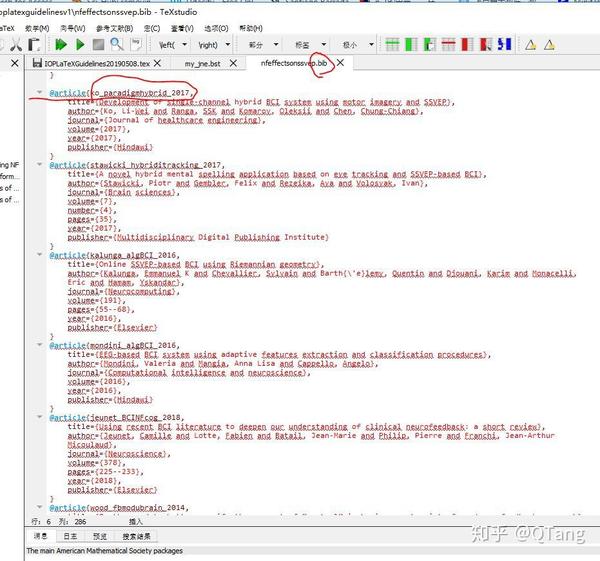Screen dimensions: 600x561
Task: Collapse the ko_paradigmhybrid_2017 entry fold
Action: pos(39,92)
